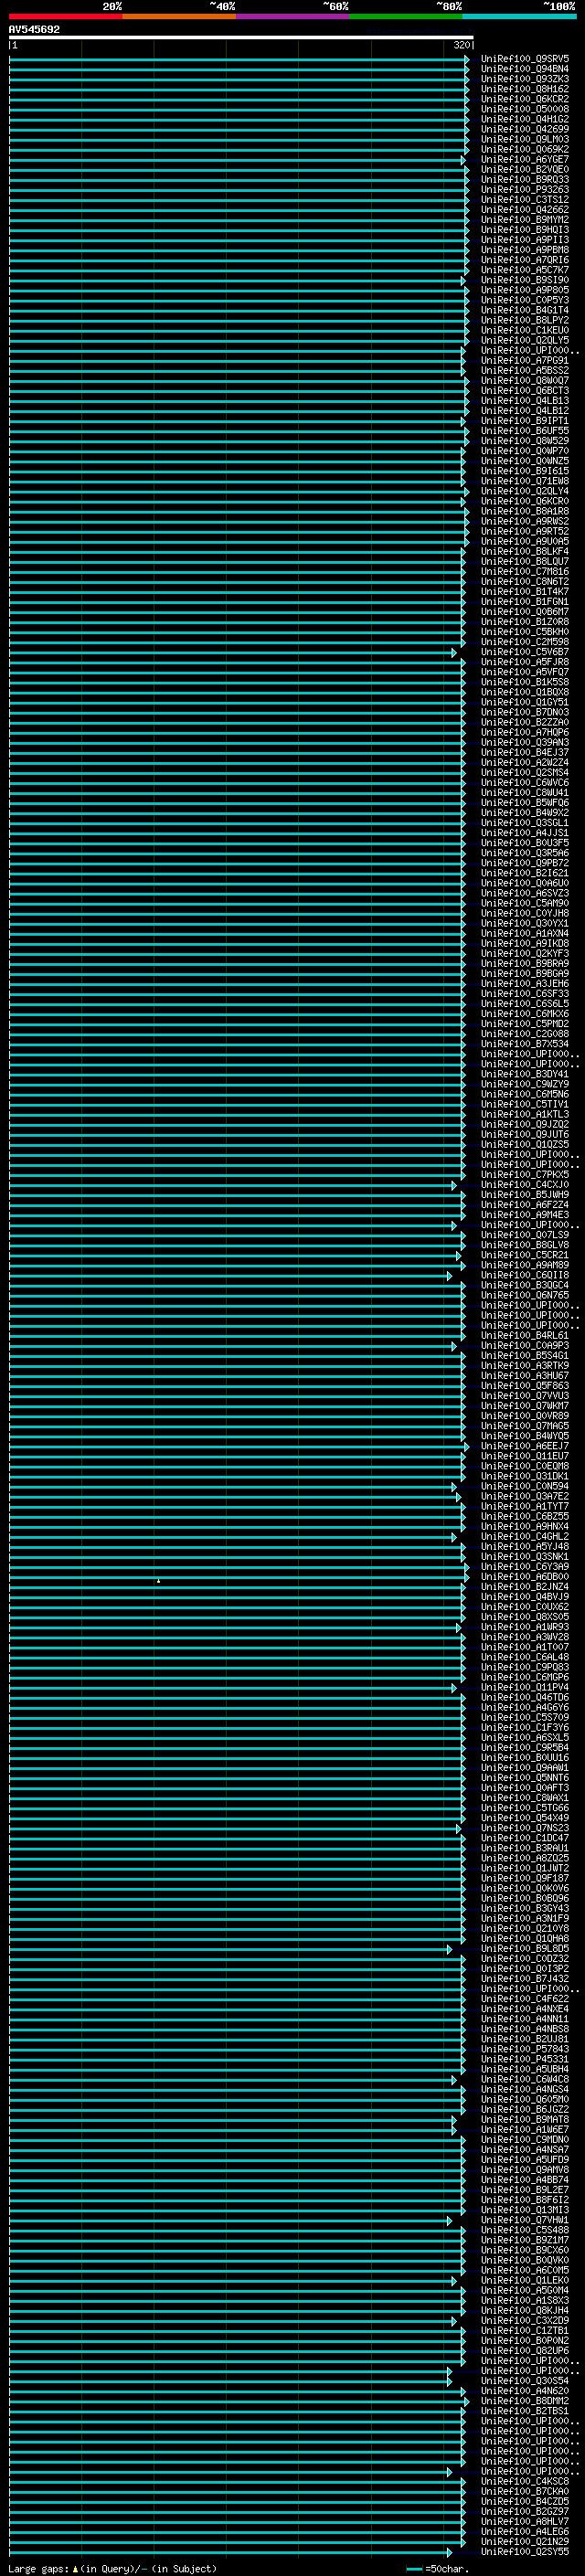The height and width of the screenshot is (2576, 585).
Task: Select hit UniRef100_C4CXJ0
Action: [525, 1184]
